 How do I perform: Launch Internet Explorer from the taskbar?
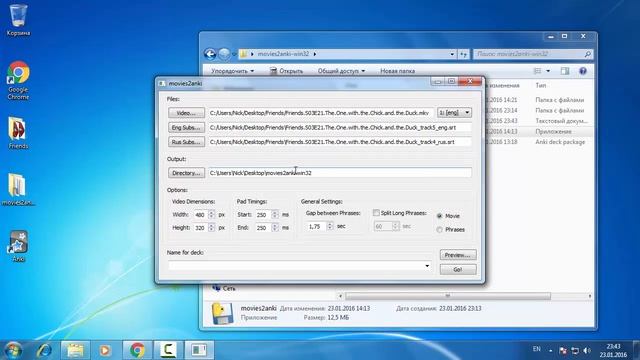pos(44,350)
